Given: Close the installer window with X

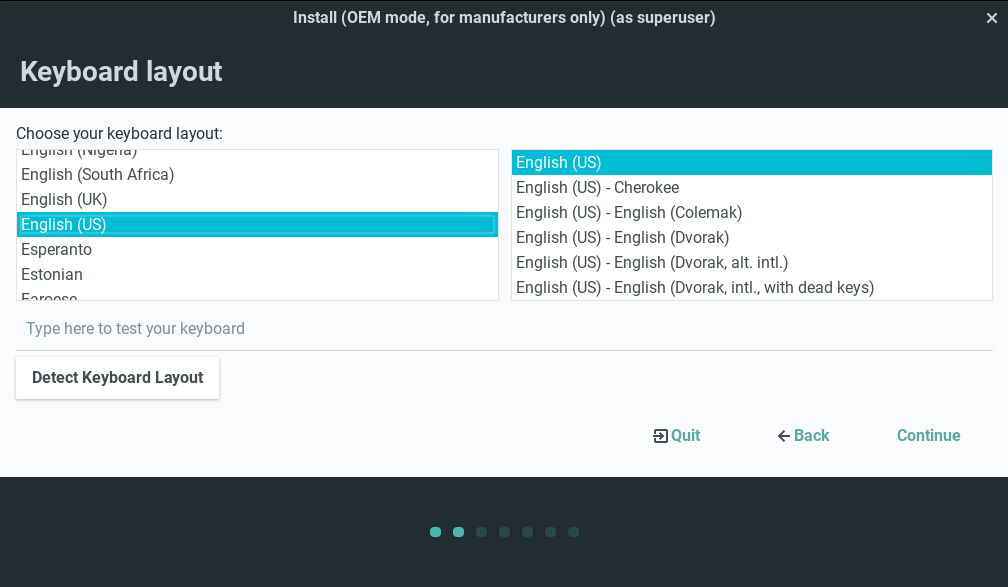Looking at the screenshot, I should point(991,18).
